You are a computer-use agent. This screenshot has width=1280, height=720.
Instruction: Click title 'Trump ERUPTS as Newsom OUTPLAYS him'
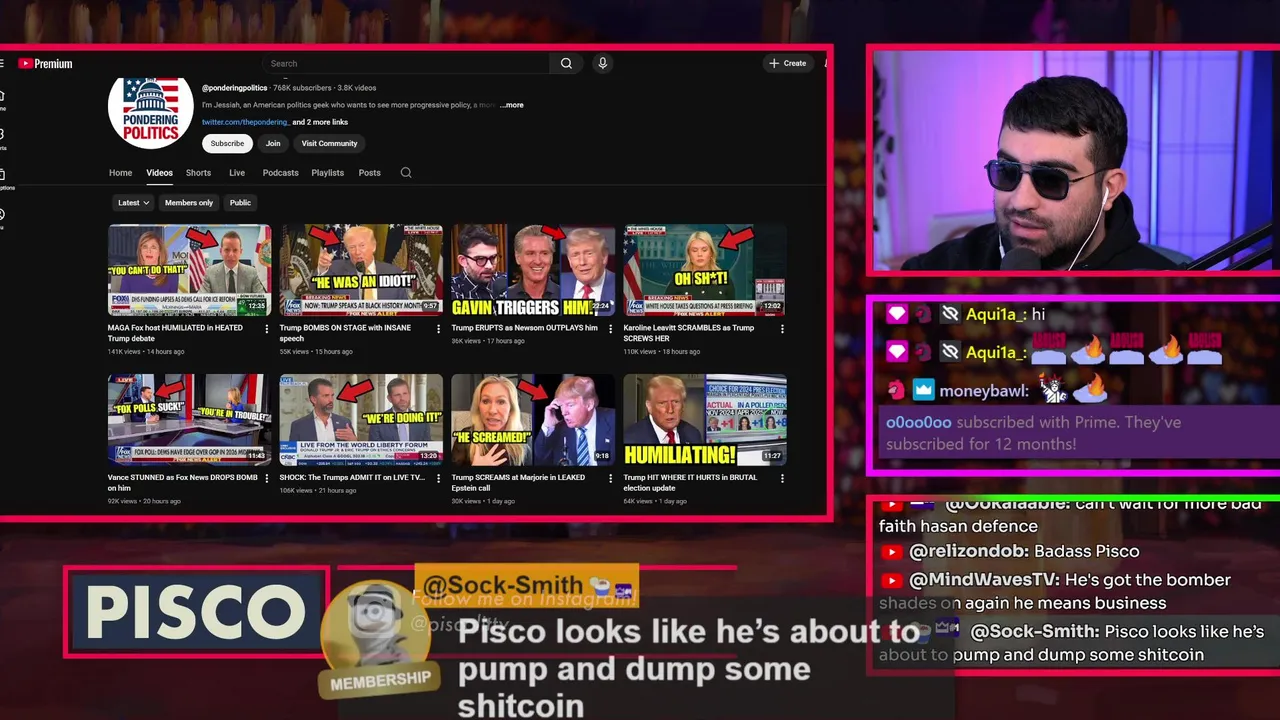tap(524, 328)
